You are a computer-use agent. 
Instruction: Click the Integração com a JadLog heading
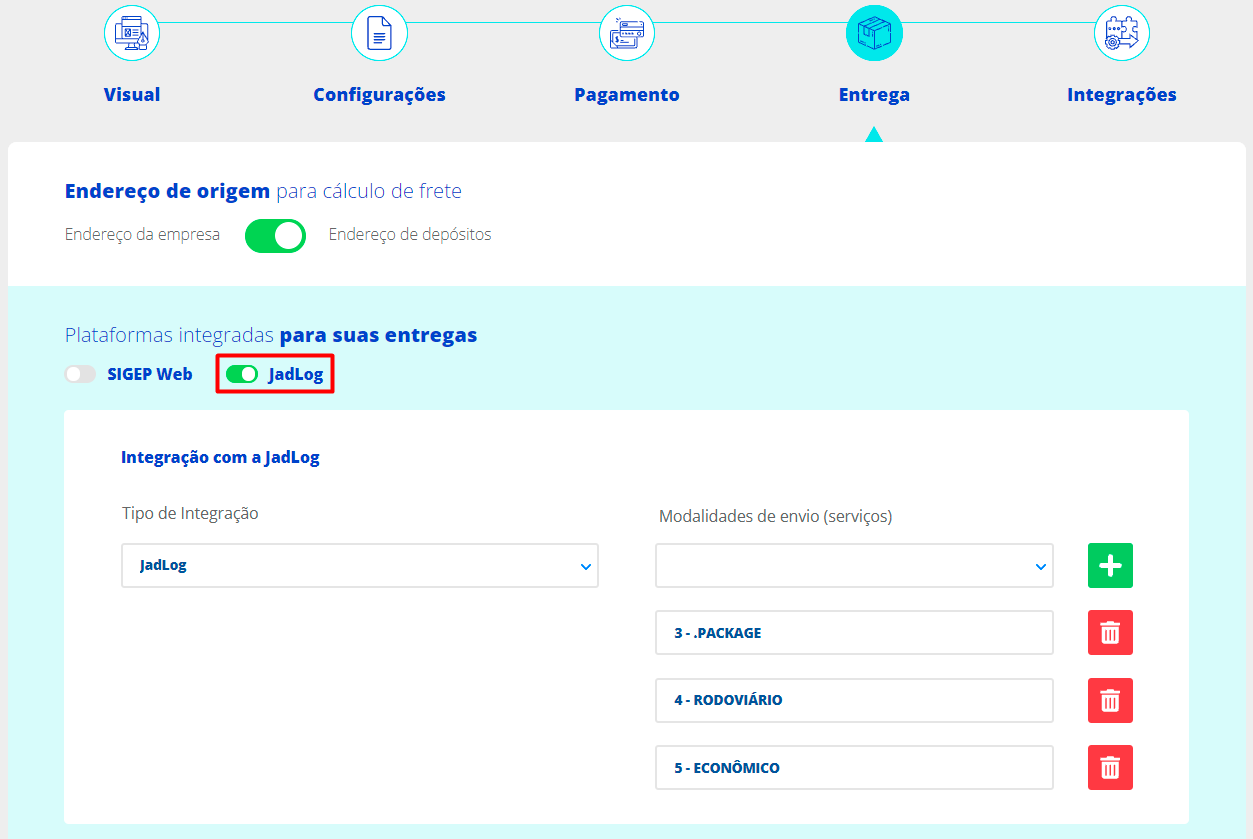pos(220,458)
